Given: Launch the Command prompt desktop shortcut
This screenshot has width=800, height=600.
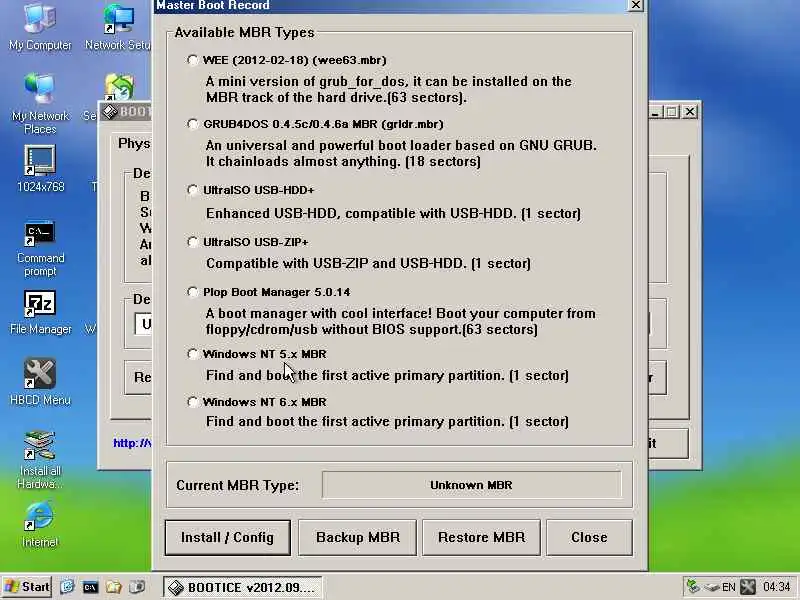Looking at the screenshot, I should click(x=40, y=249).
